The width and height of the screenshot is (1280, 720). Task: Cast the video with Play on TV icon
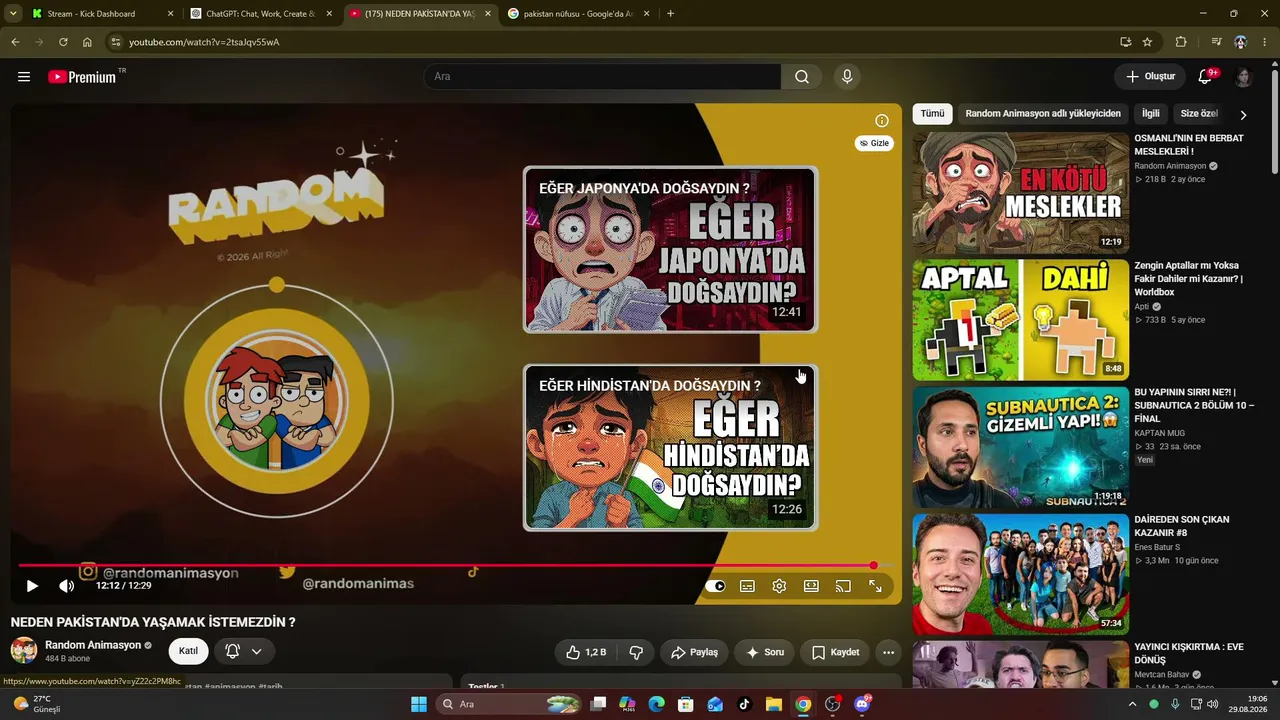click(843, 586)
